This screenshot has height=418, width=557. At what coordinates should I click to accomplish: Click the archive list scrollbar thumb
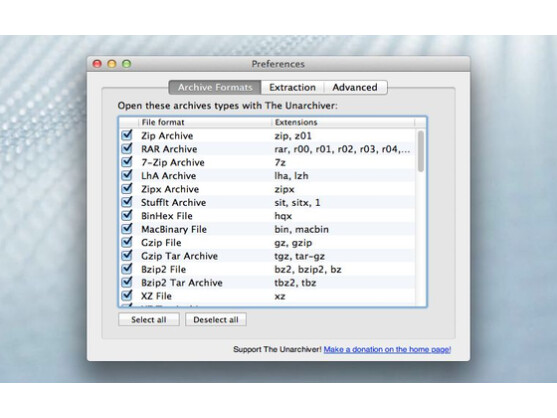click(421, 151)
